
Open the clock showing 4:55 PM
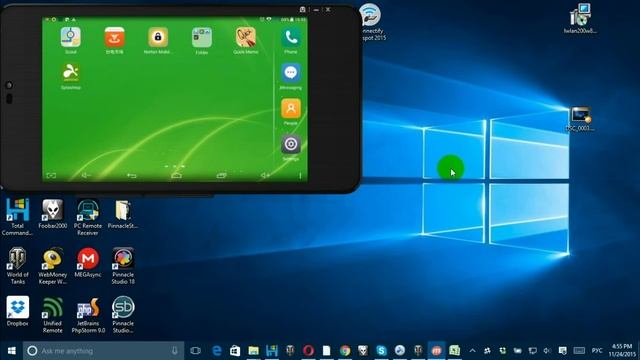(x=622, y=351)
